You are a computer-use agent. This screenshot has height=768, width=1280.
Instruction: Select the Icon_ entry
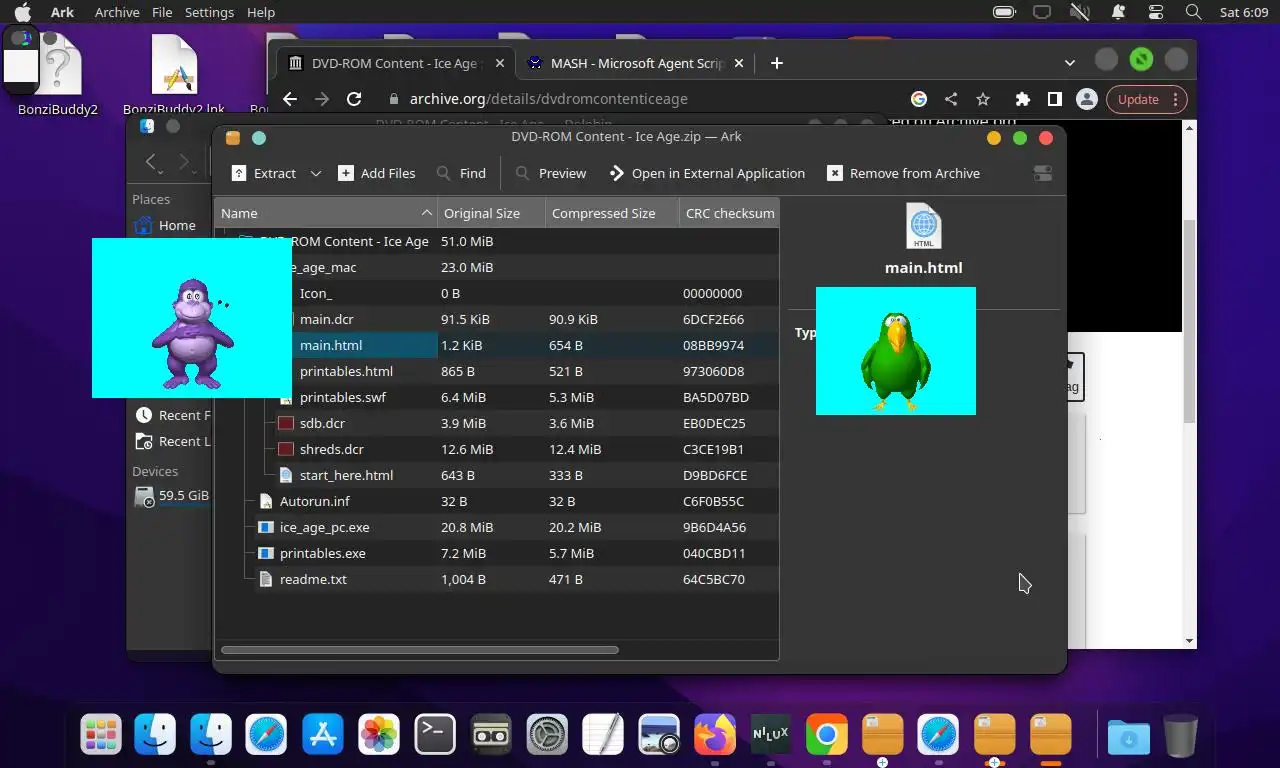(x=316, y=293)
